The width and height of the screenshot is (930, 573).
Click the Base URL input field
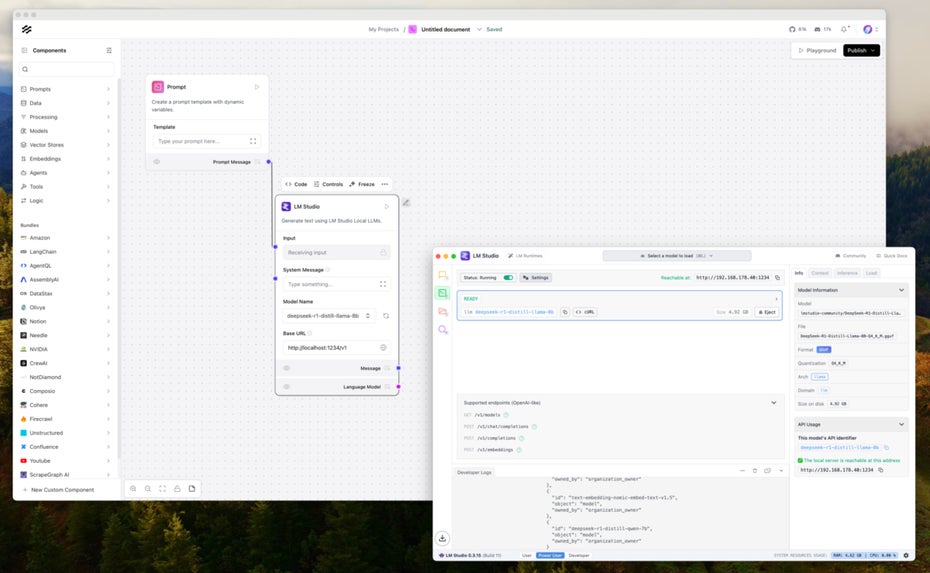pyautogui.click(x=336, y=348)
